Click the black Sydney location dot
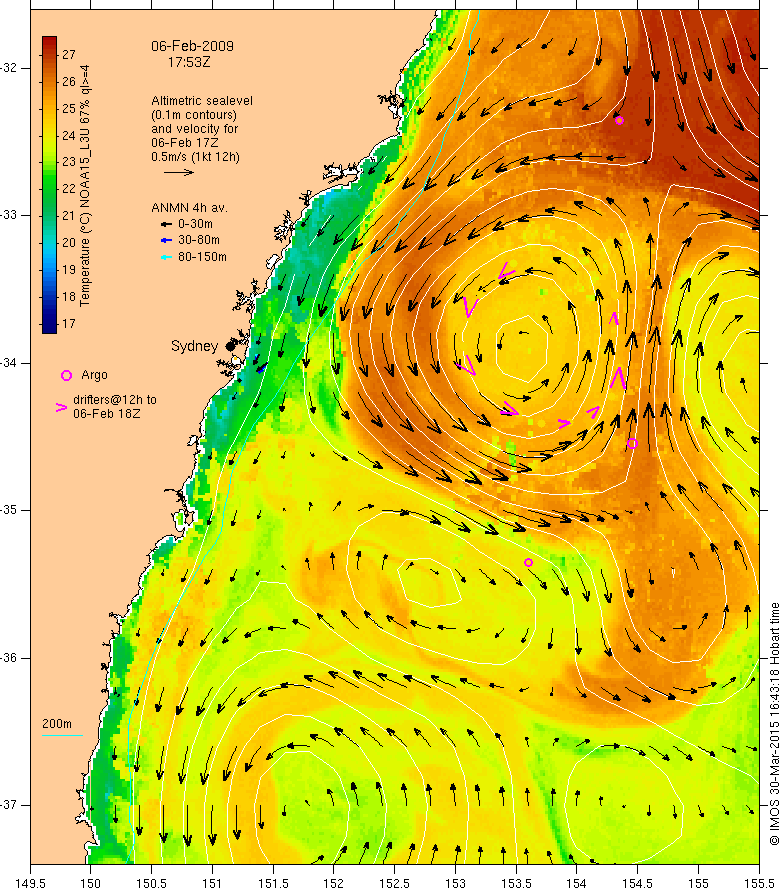This screenshot has width=780, height=890. (x=230, y=346)
